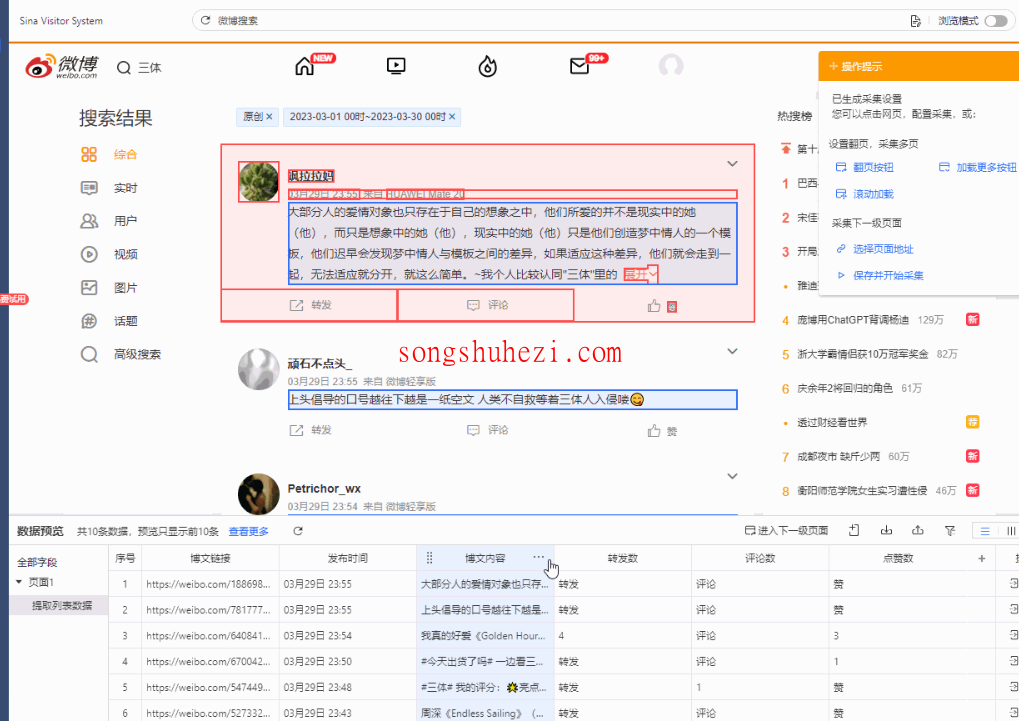Viewport: 1019px width, 721px height.
Task: Click the document icon next to 浏览模式
Action: pyautogui.click(x=915, y=21)
